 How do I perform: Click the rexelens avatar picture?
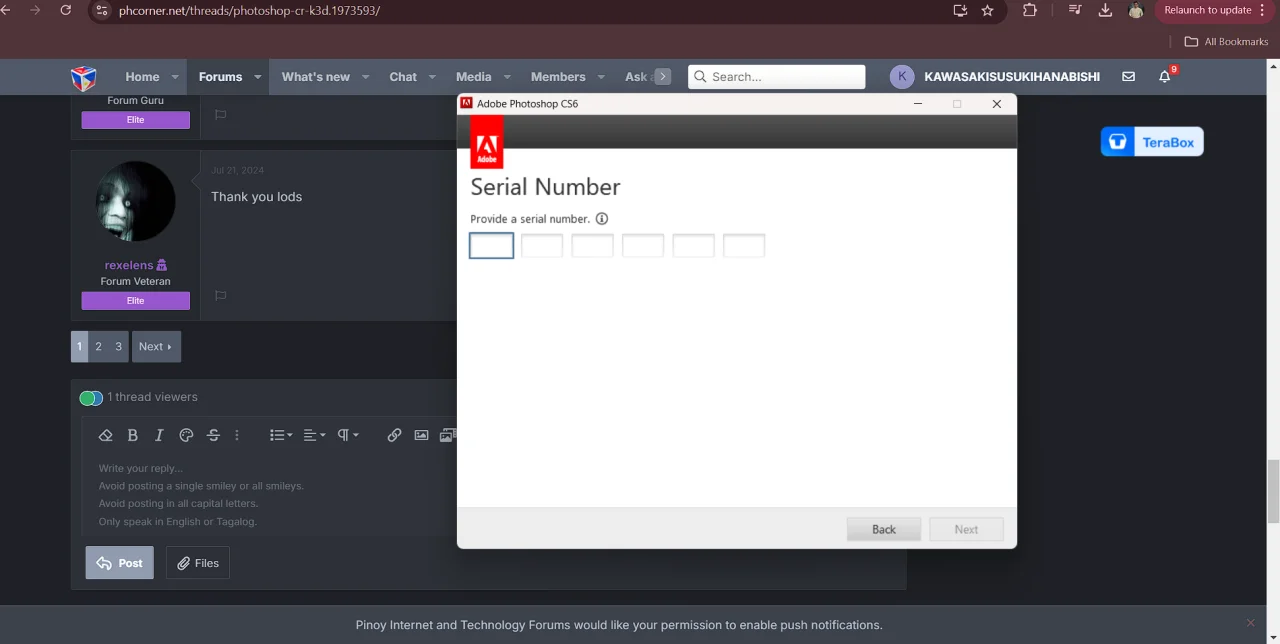[x=136, y=201]
